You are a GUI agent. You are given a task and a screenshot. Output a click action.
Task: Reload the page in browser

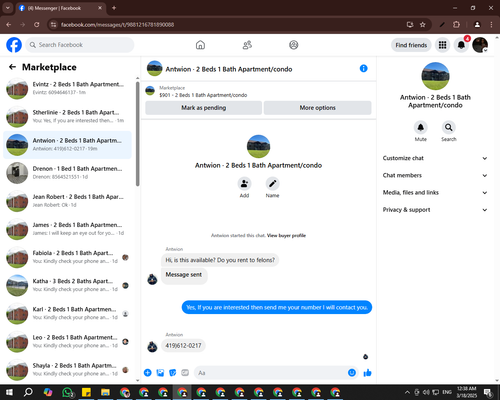tap(37, 25)
